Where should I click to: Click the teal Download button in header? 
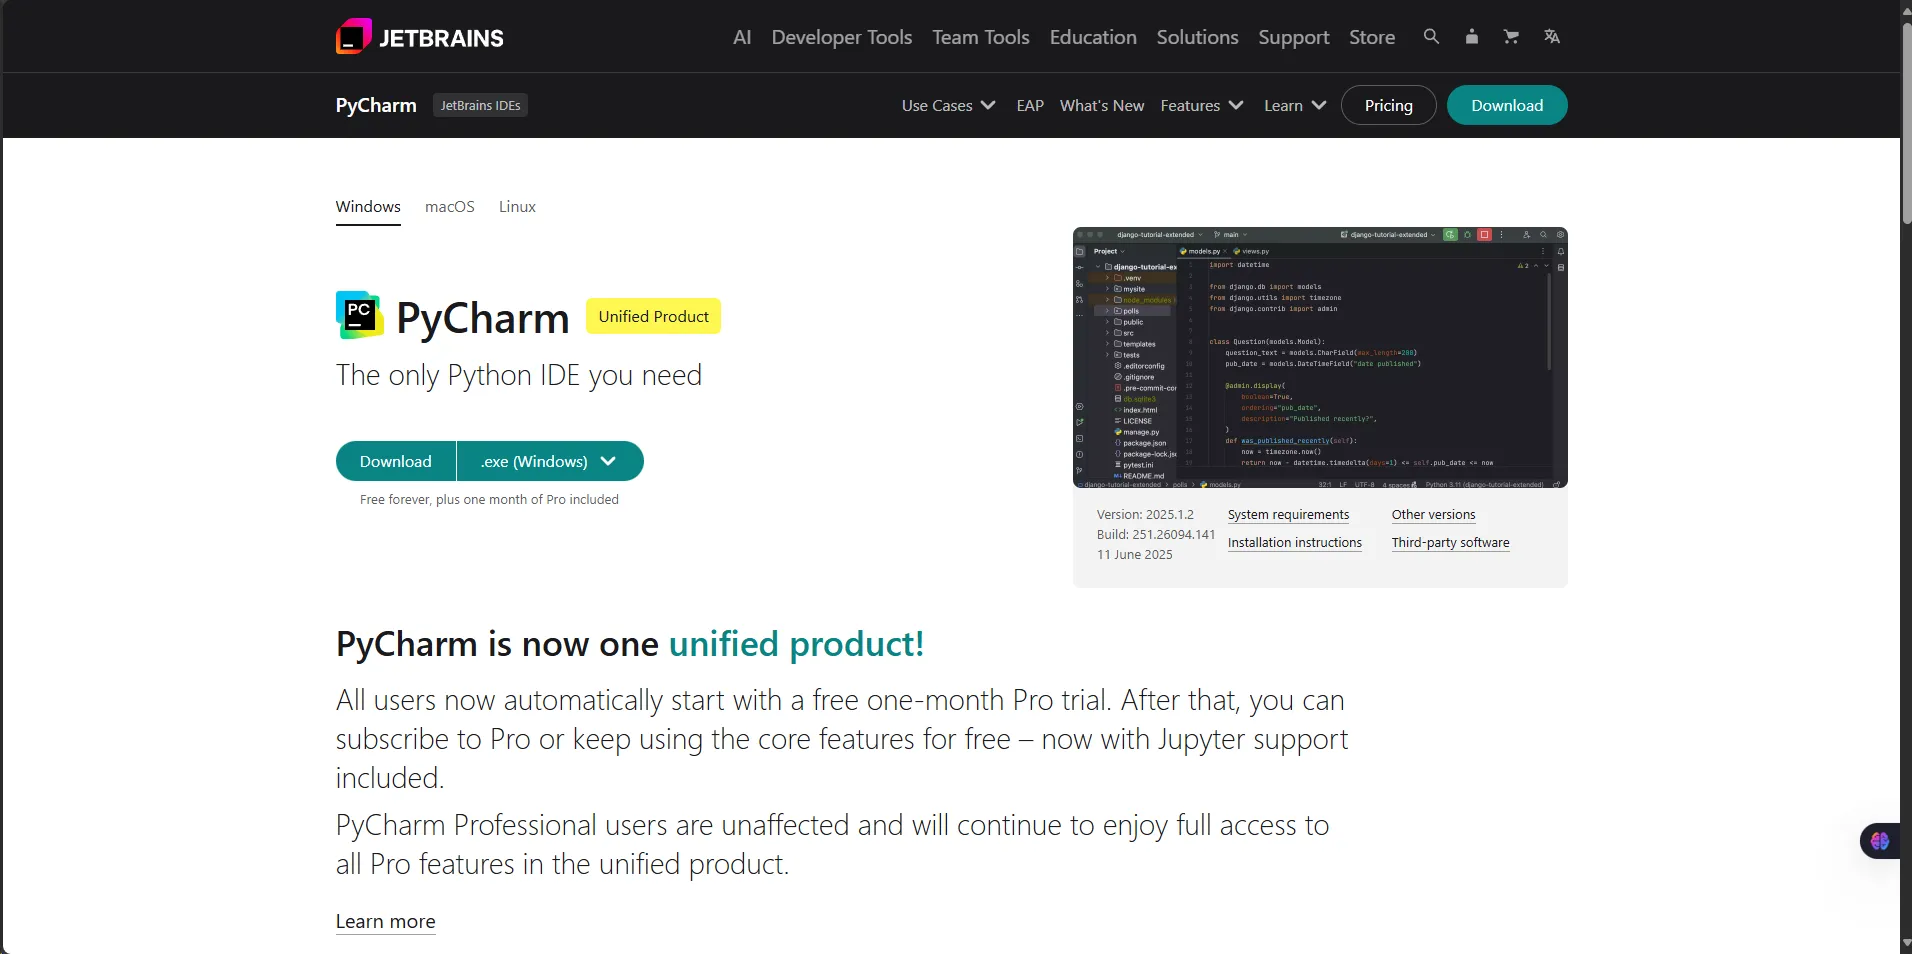pyautogui.click(x=1507, y=105)
